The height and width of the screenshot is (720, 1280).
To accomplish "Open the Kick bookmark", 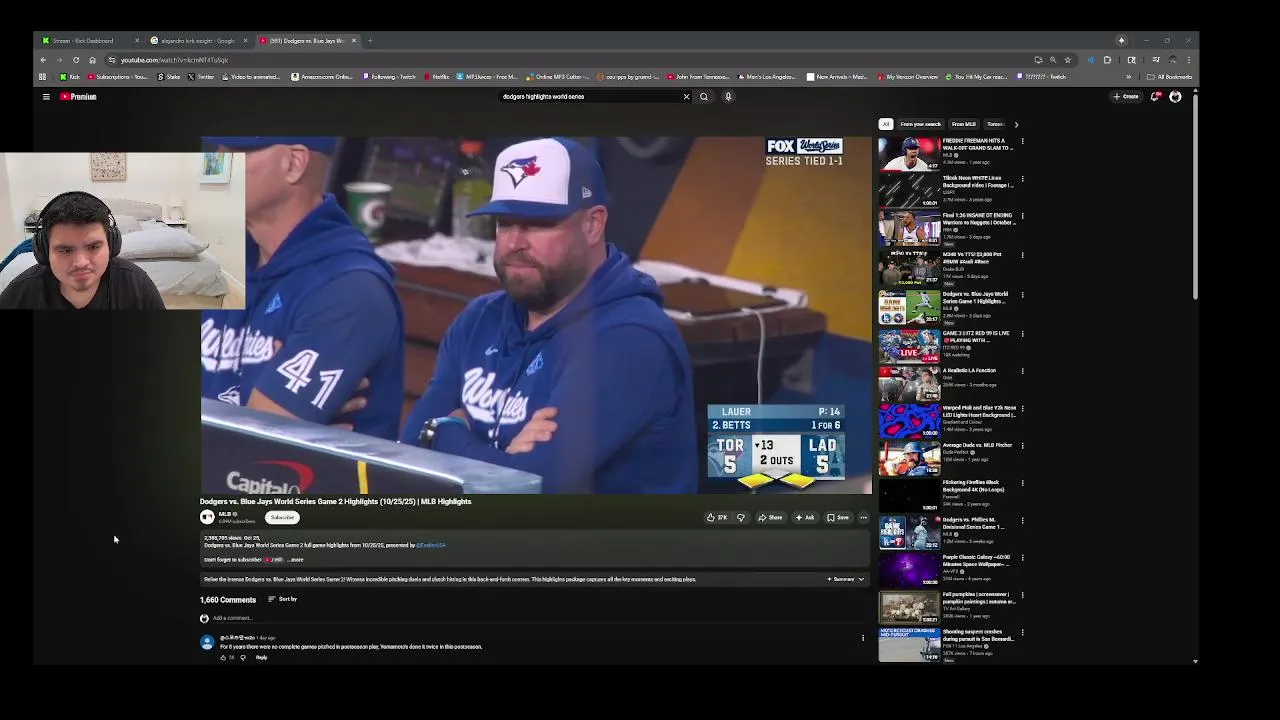I will click(70, 77).
